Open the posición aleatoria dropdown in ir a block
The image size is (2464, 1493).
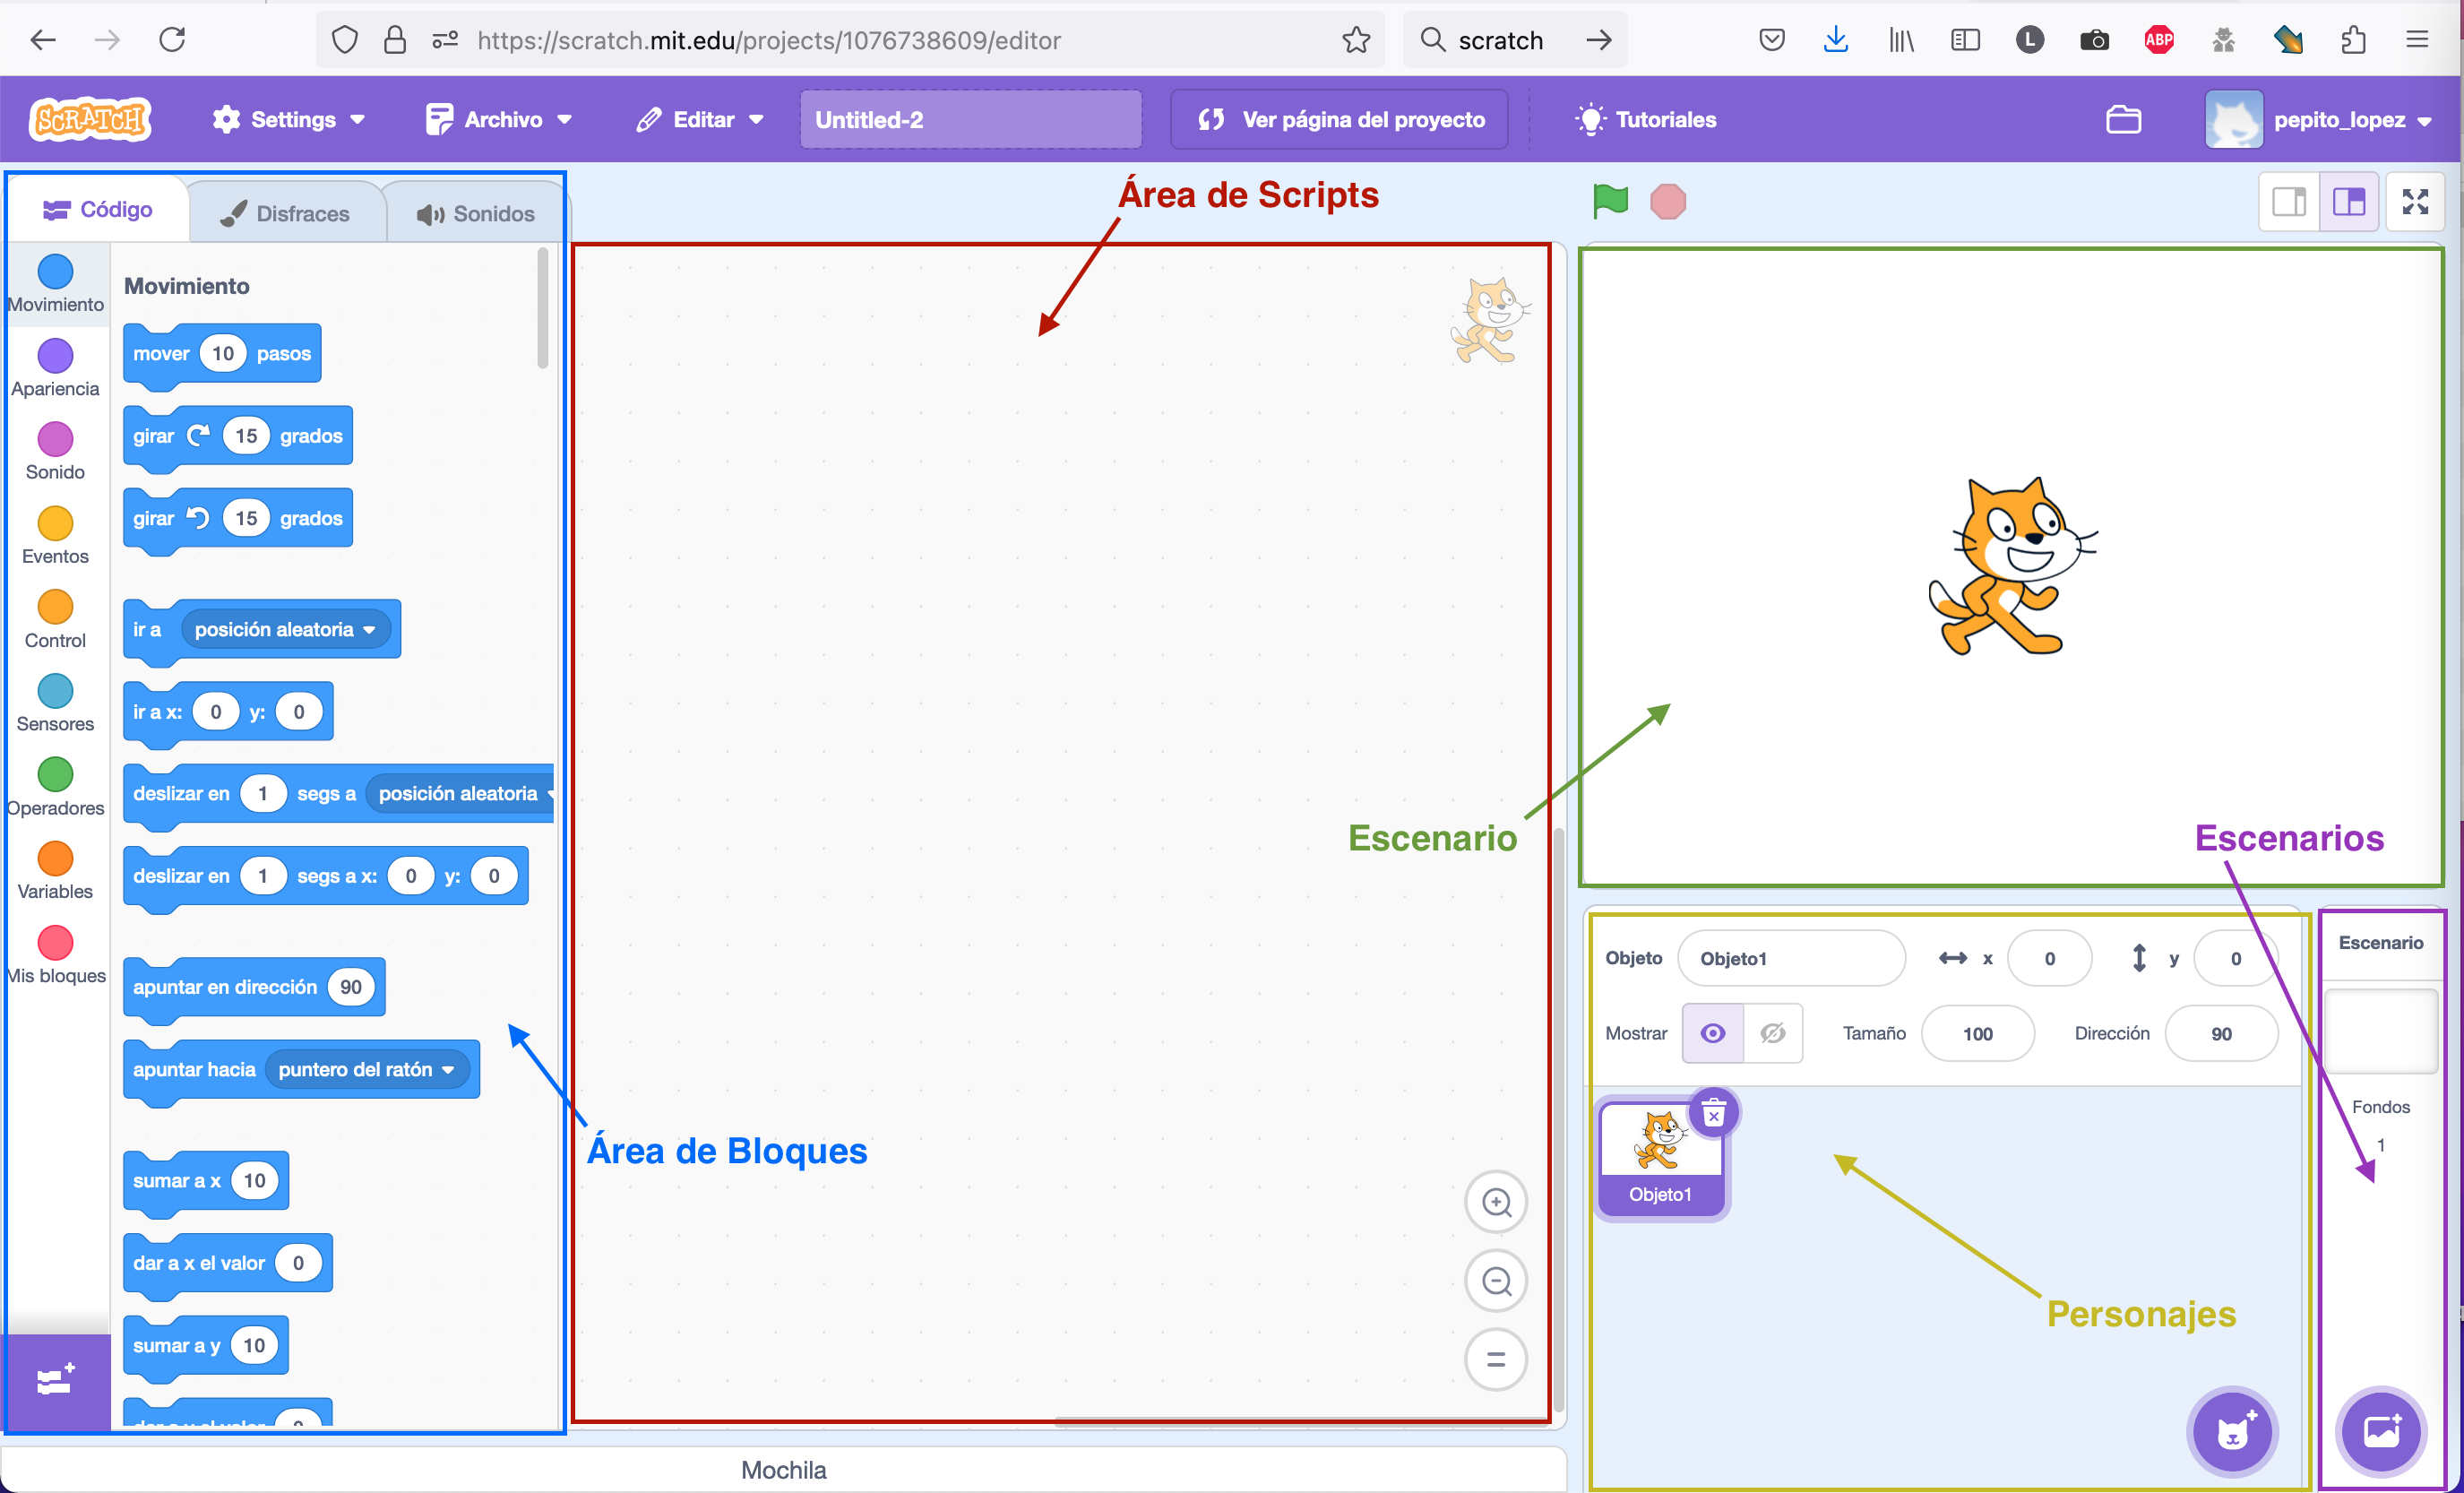click(370, 629)
